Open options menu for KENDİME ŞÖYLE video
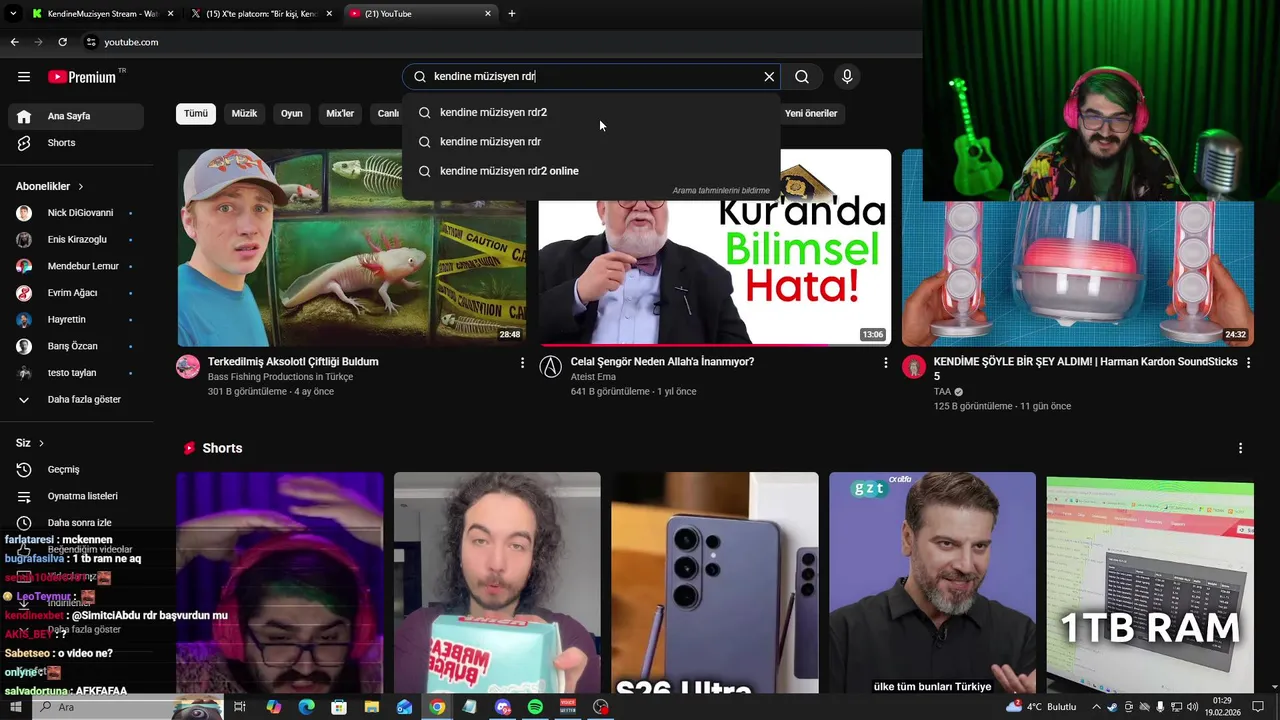Screen dimensions: 1280x720 [x=1248, y=363]
